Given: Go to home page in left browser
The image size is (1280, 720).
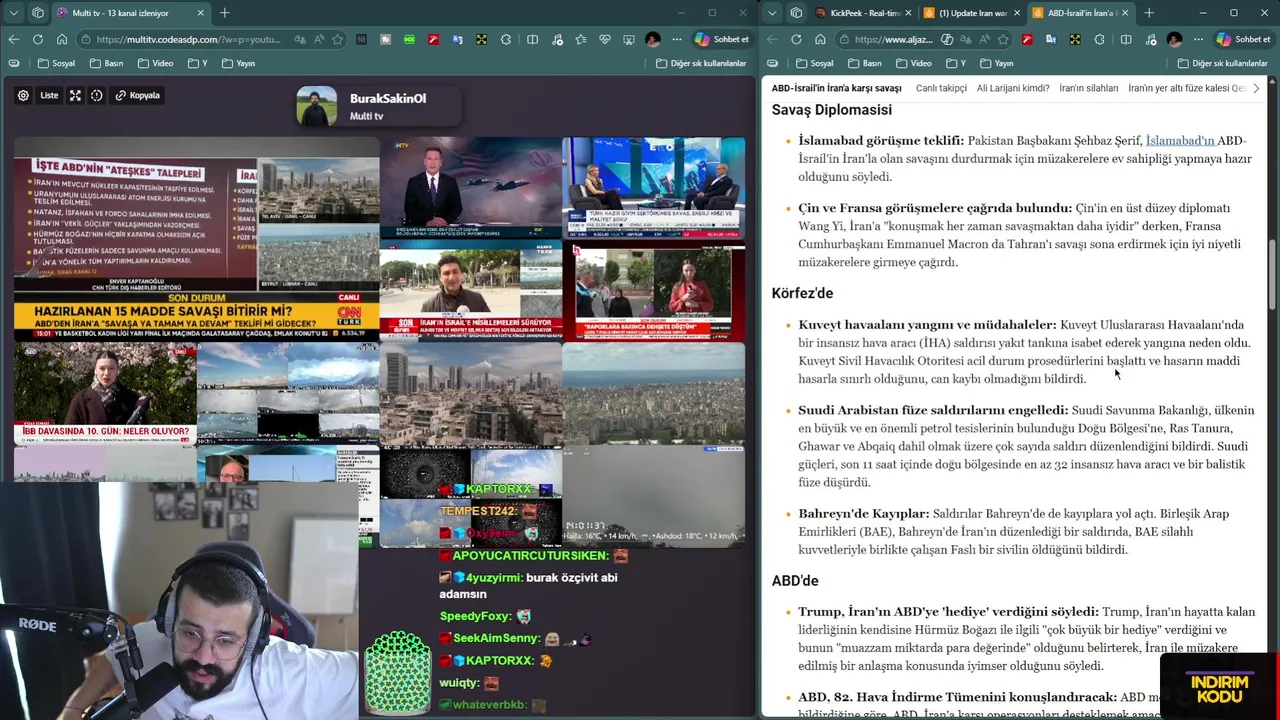Looking at the screenshot, I should 61,39.
